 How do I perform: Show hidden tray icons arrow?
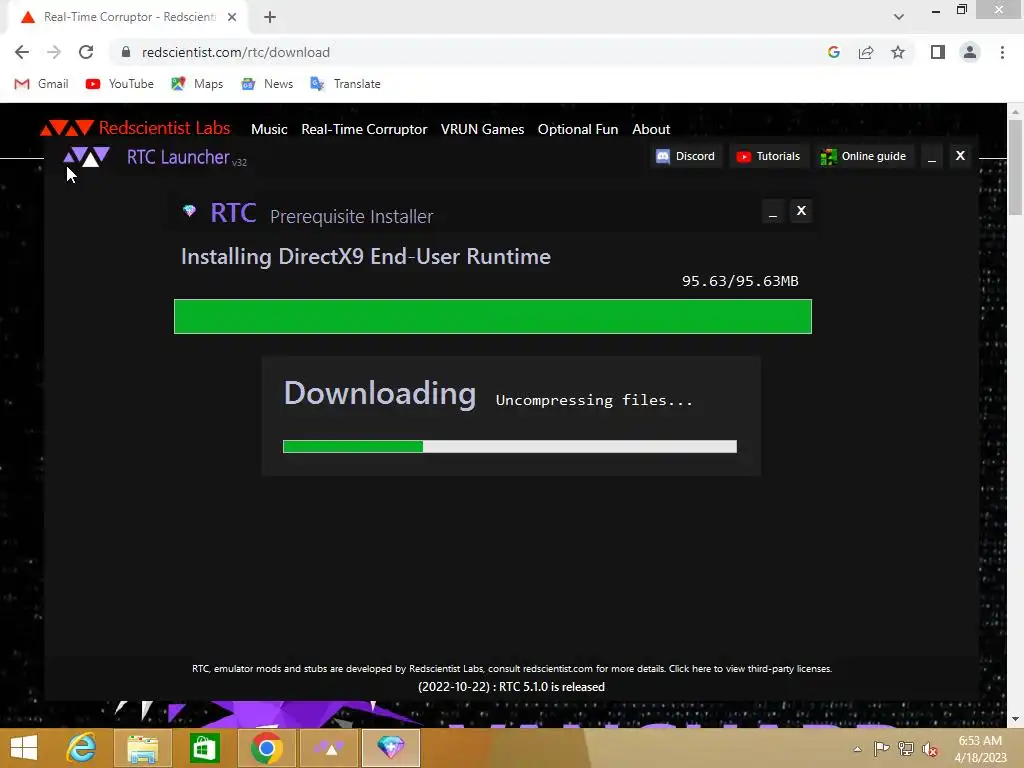tap(857, 749)
